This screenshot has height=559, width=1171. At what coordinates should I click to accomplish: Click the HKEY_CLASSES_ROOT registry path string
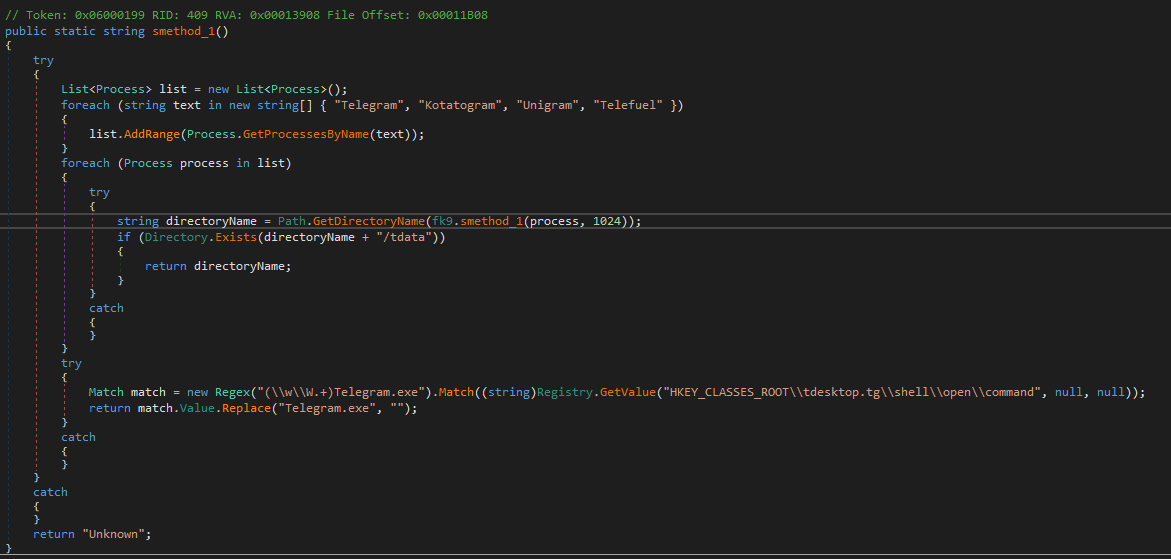pos(849,393)
